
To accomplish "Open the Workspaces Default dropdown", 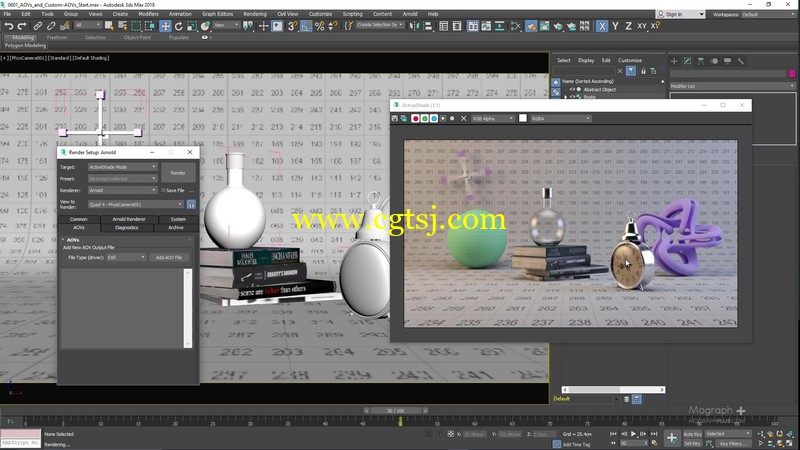I will 768,14.
